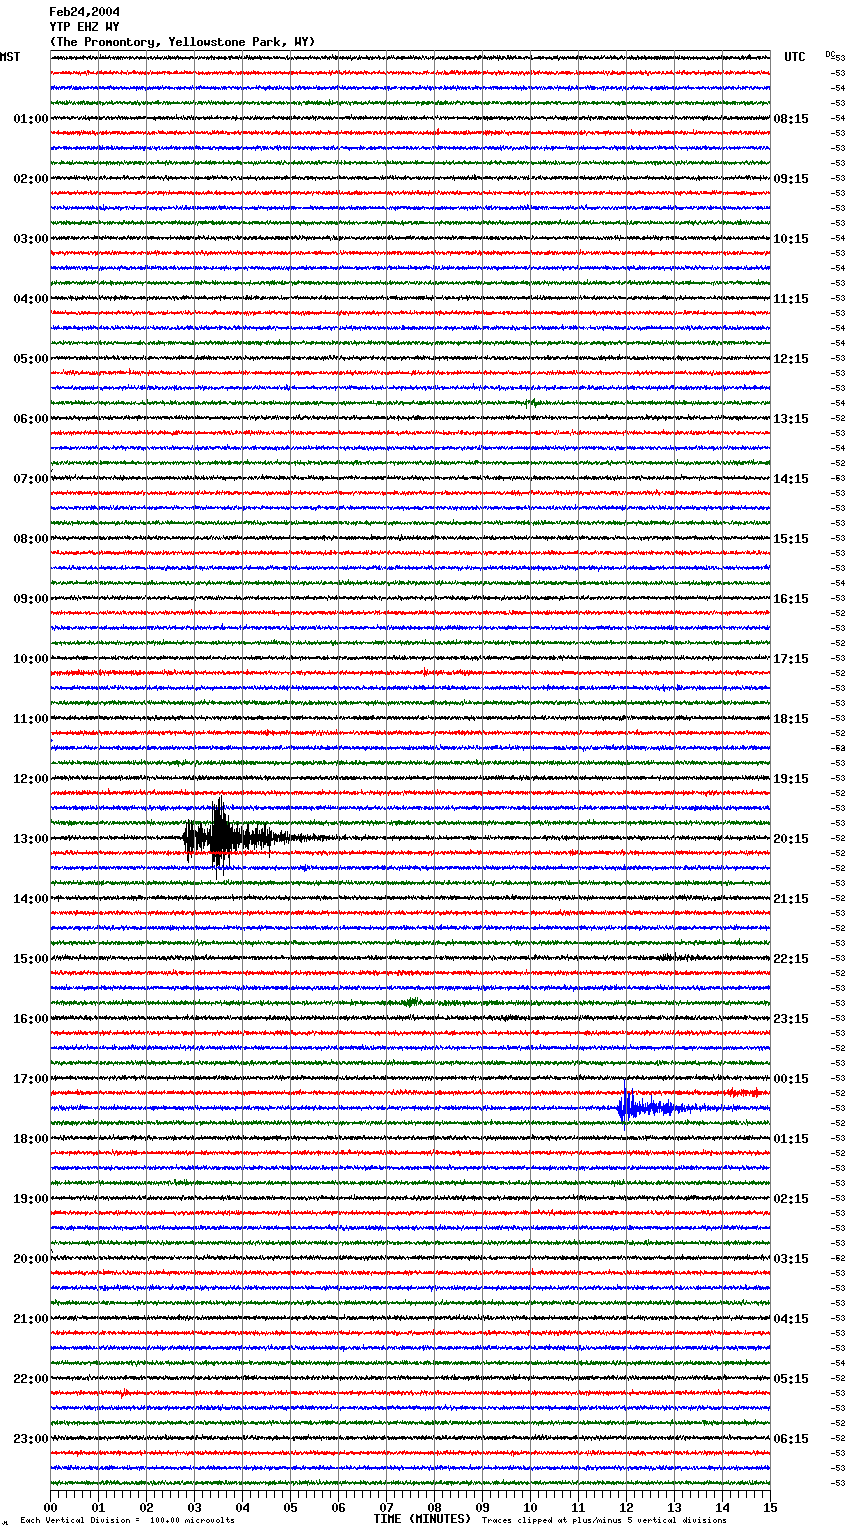Click the 08:15 UTC time label
Screen dimensions: 850x1534
click(791, 119)
